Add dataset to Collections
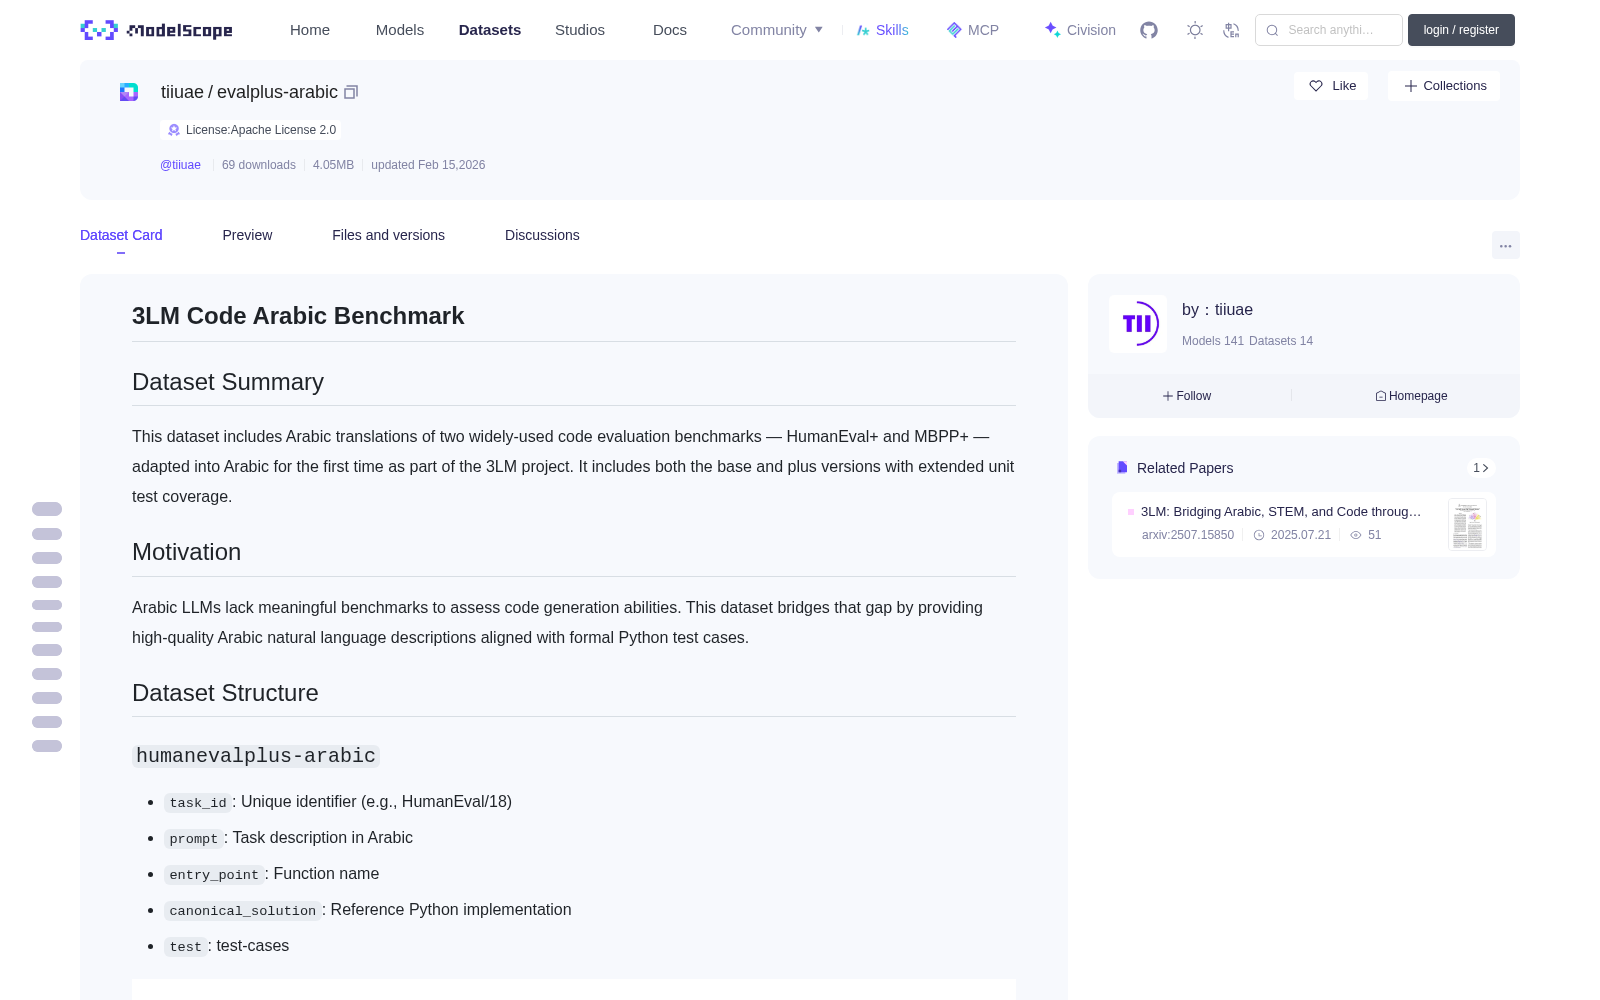The width and height of the screenshot is (1600, 1000). pos(1444,86)
